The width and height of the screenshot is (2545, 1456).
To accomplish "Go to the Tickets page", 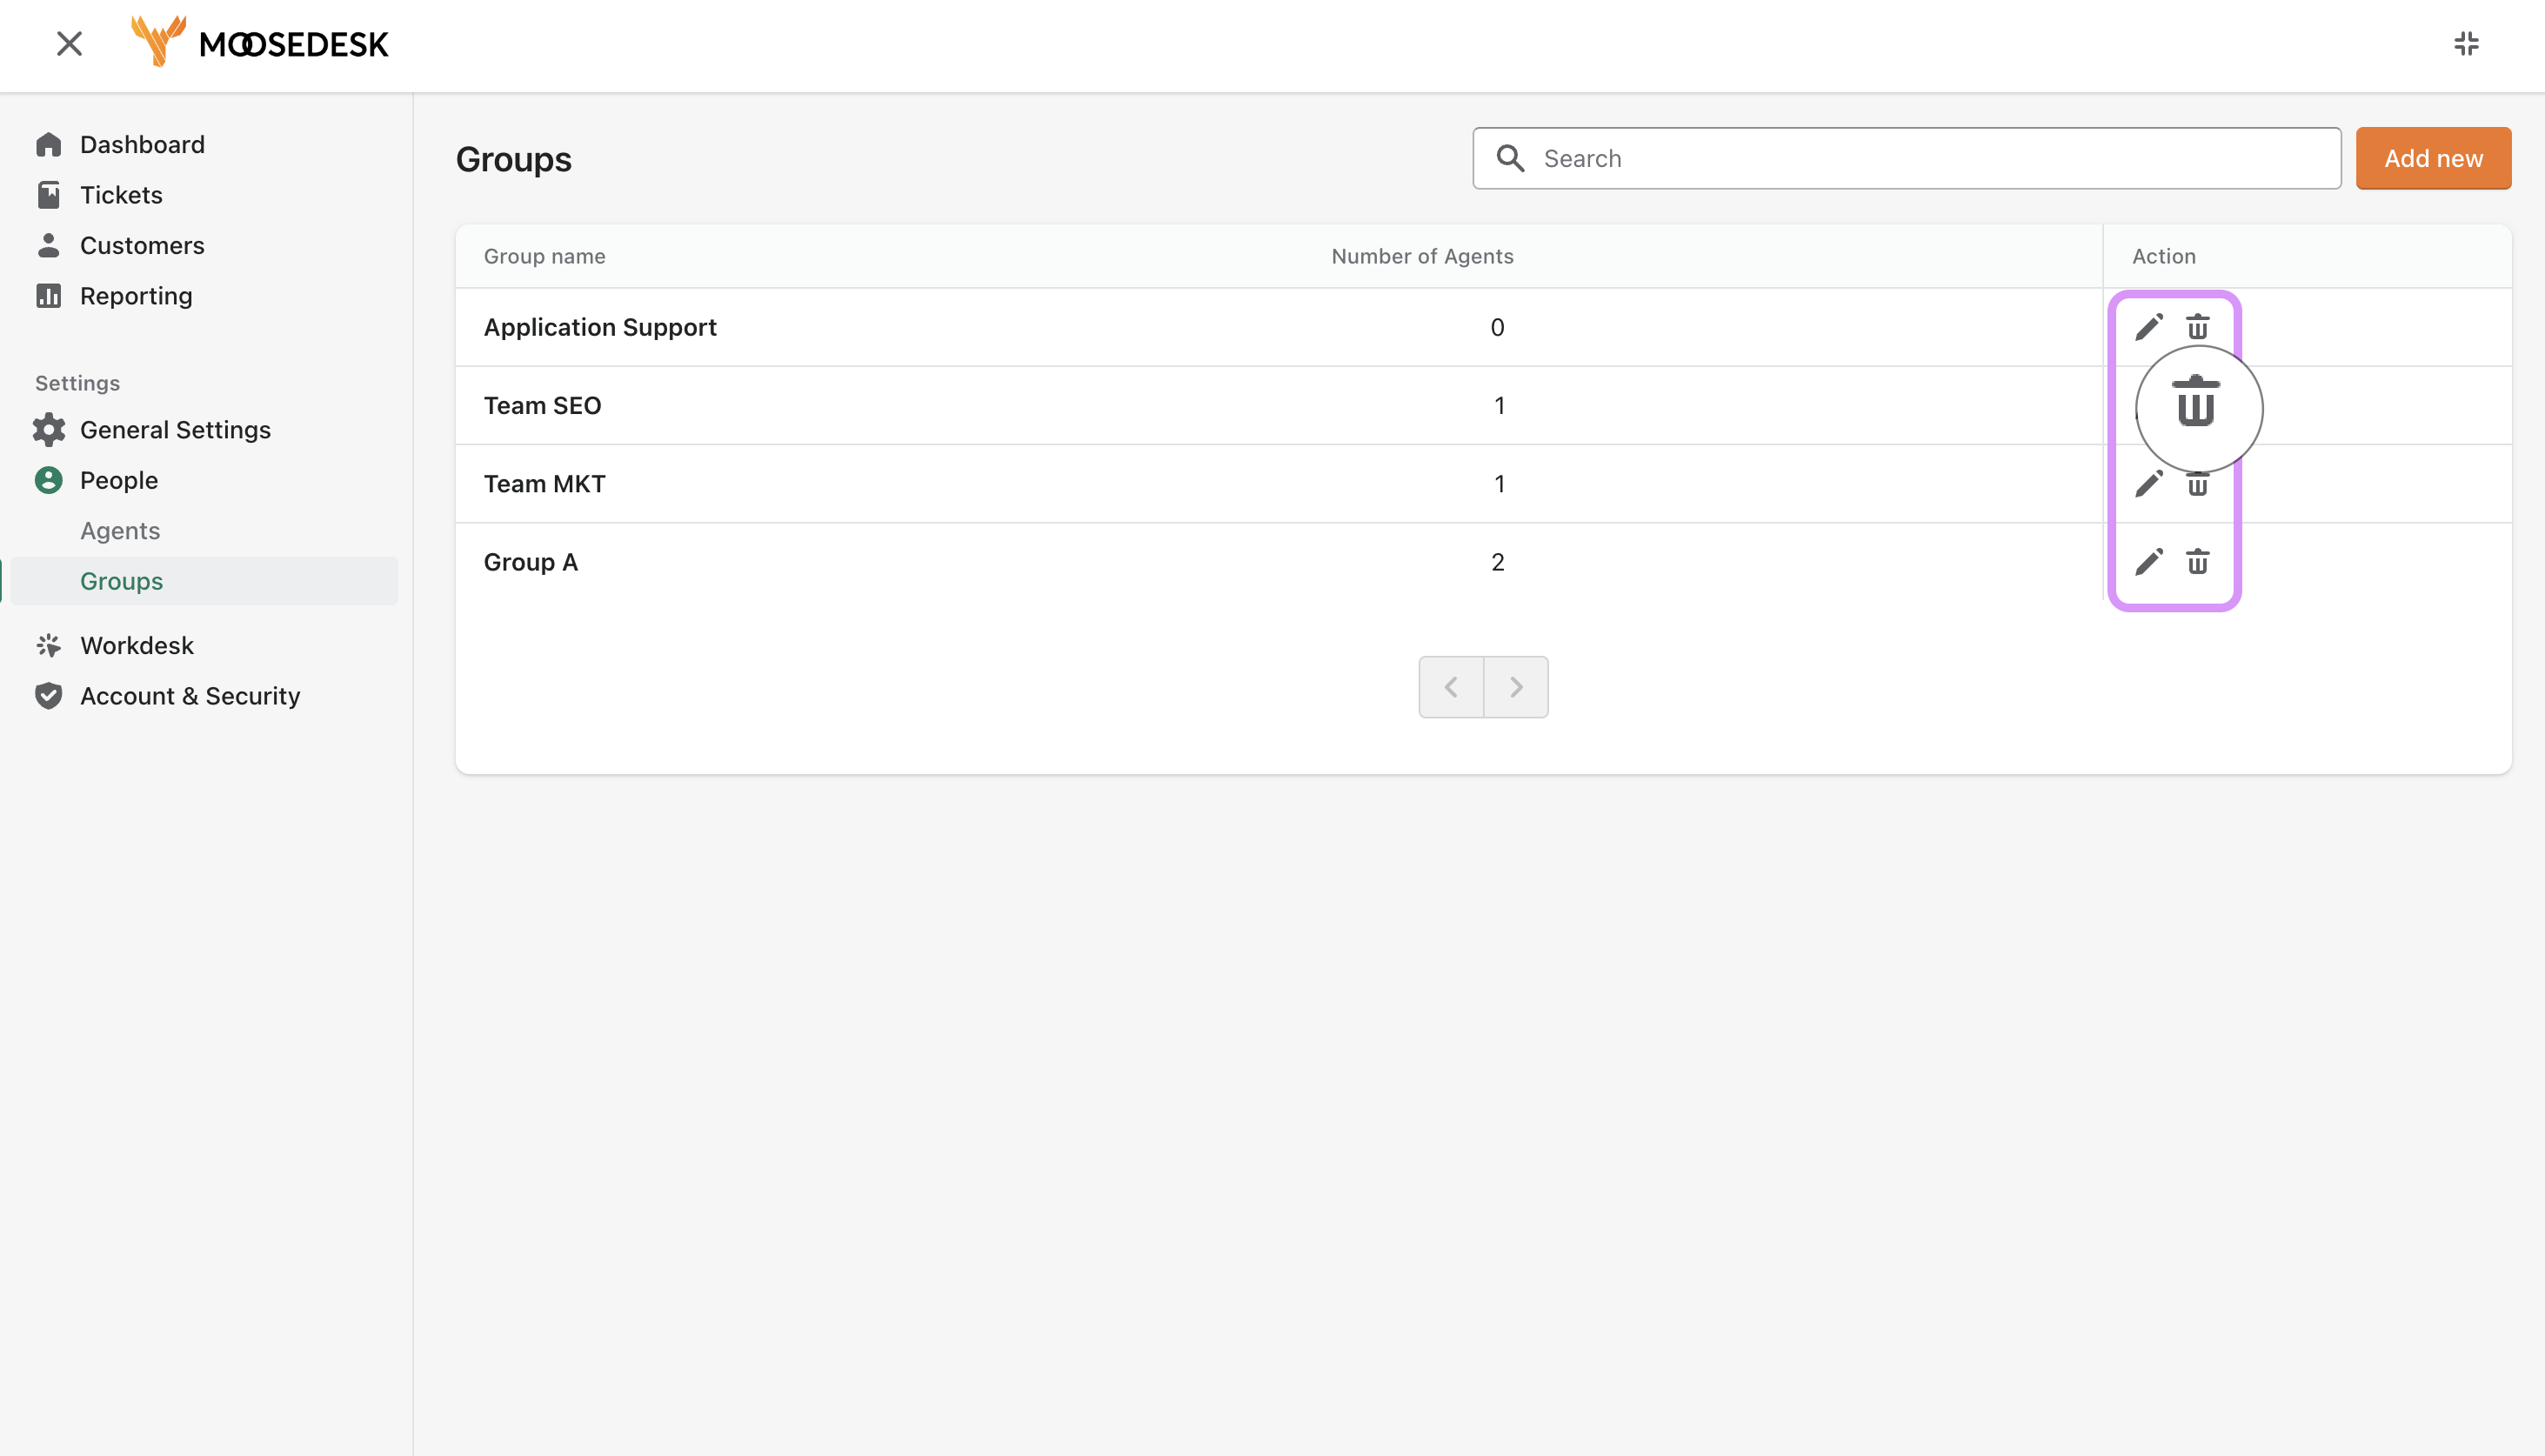I will point(121,195).
